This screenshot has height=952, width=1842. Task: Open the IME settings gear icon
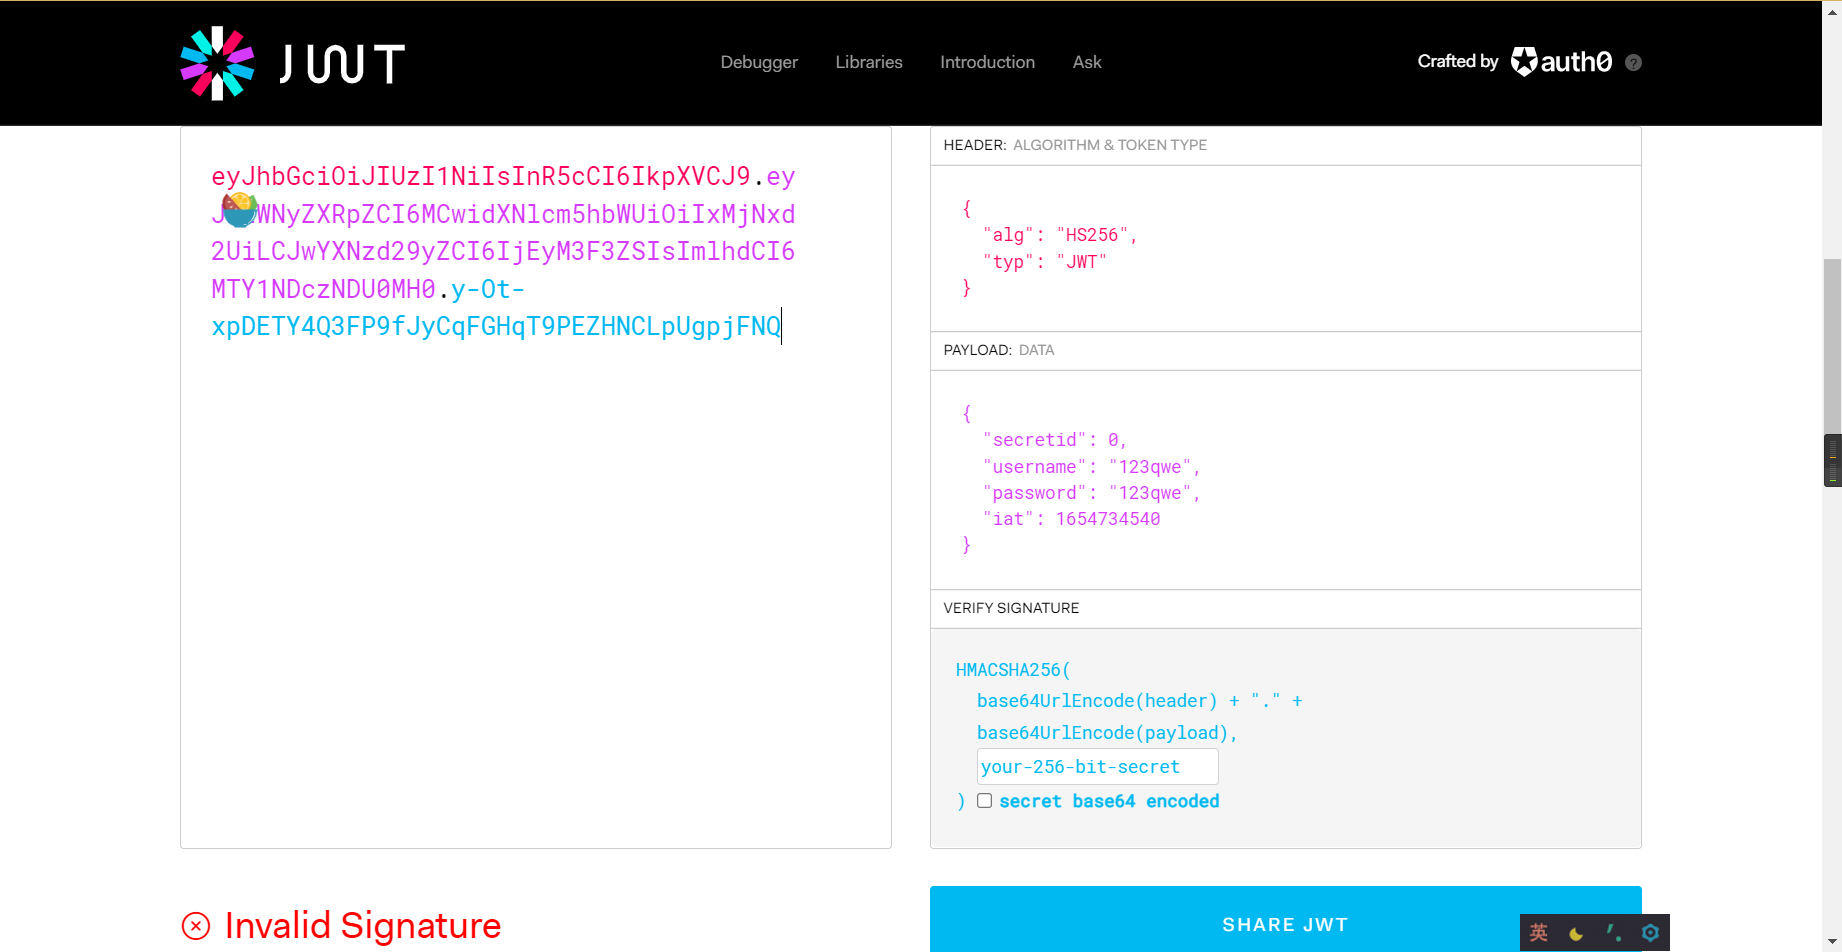pos(1650,933)
